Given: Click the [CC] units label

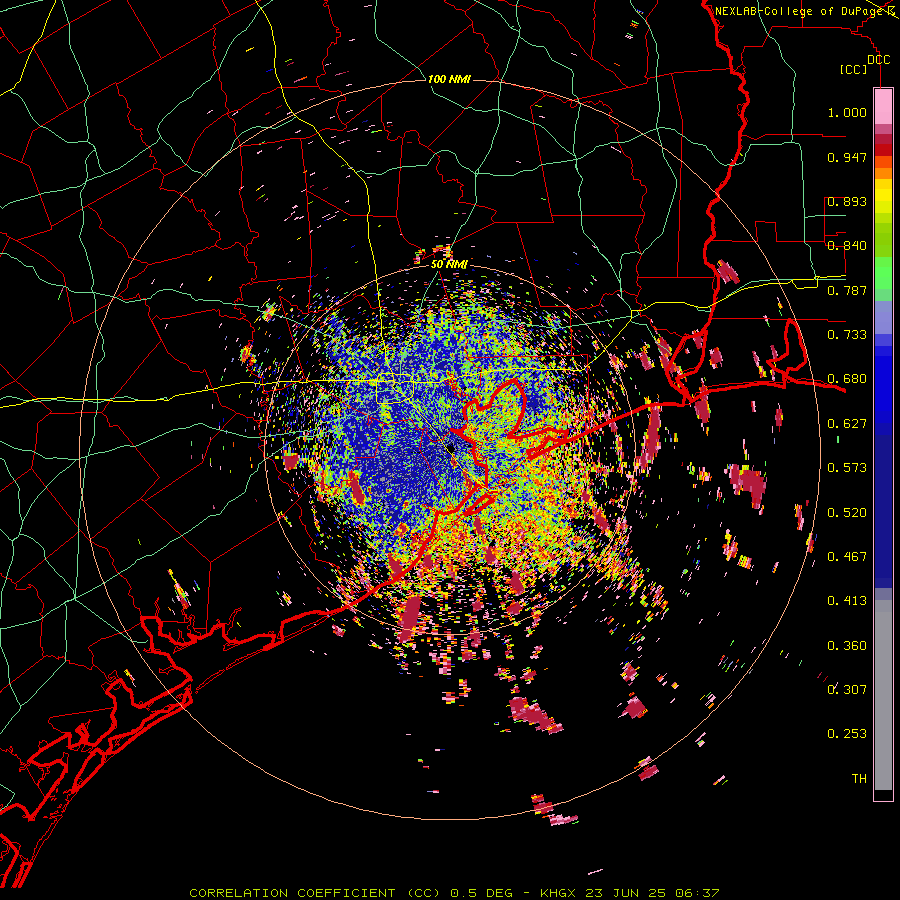Looking at the screenshot, I should coord(854,69).
